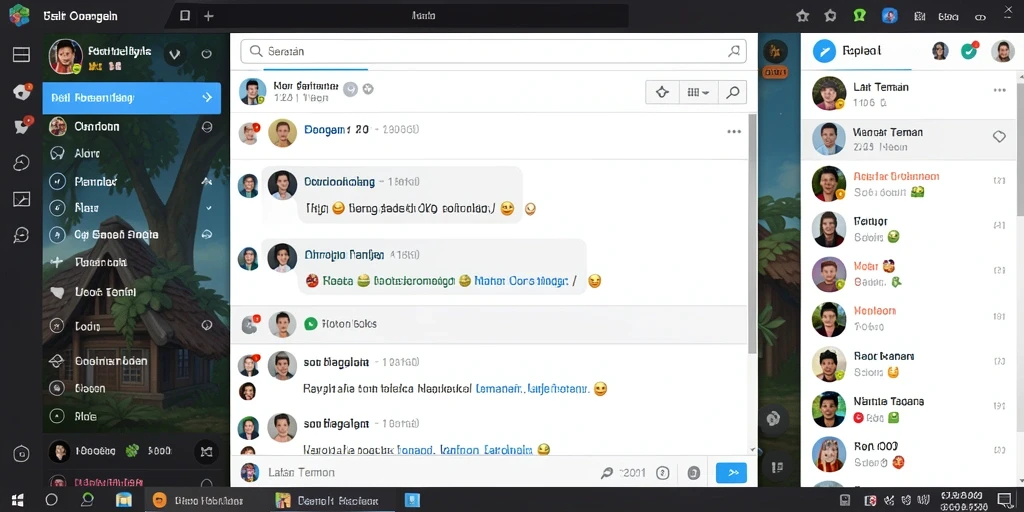Open the profile avatar in sidebar header
1024x512 pixels.
click(x=66, y=56)
